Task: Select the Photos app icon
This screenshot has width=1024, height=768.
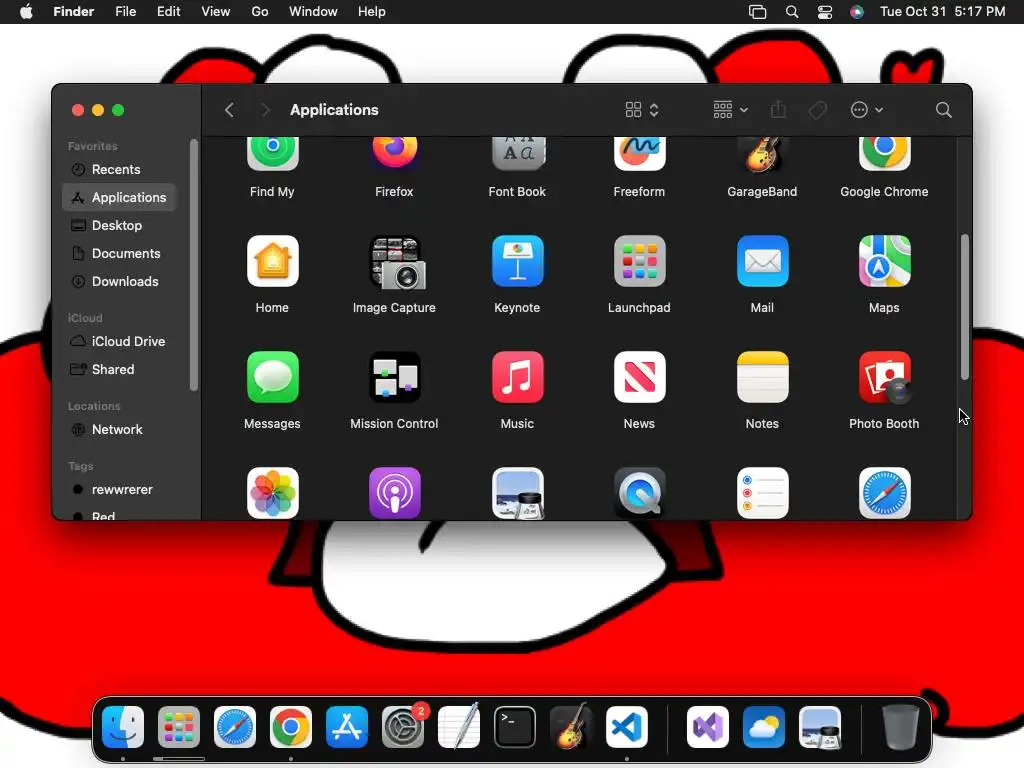Action: coord(272,493)
